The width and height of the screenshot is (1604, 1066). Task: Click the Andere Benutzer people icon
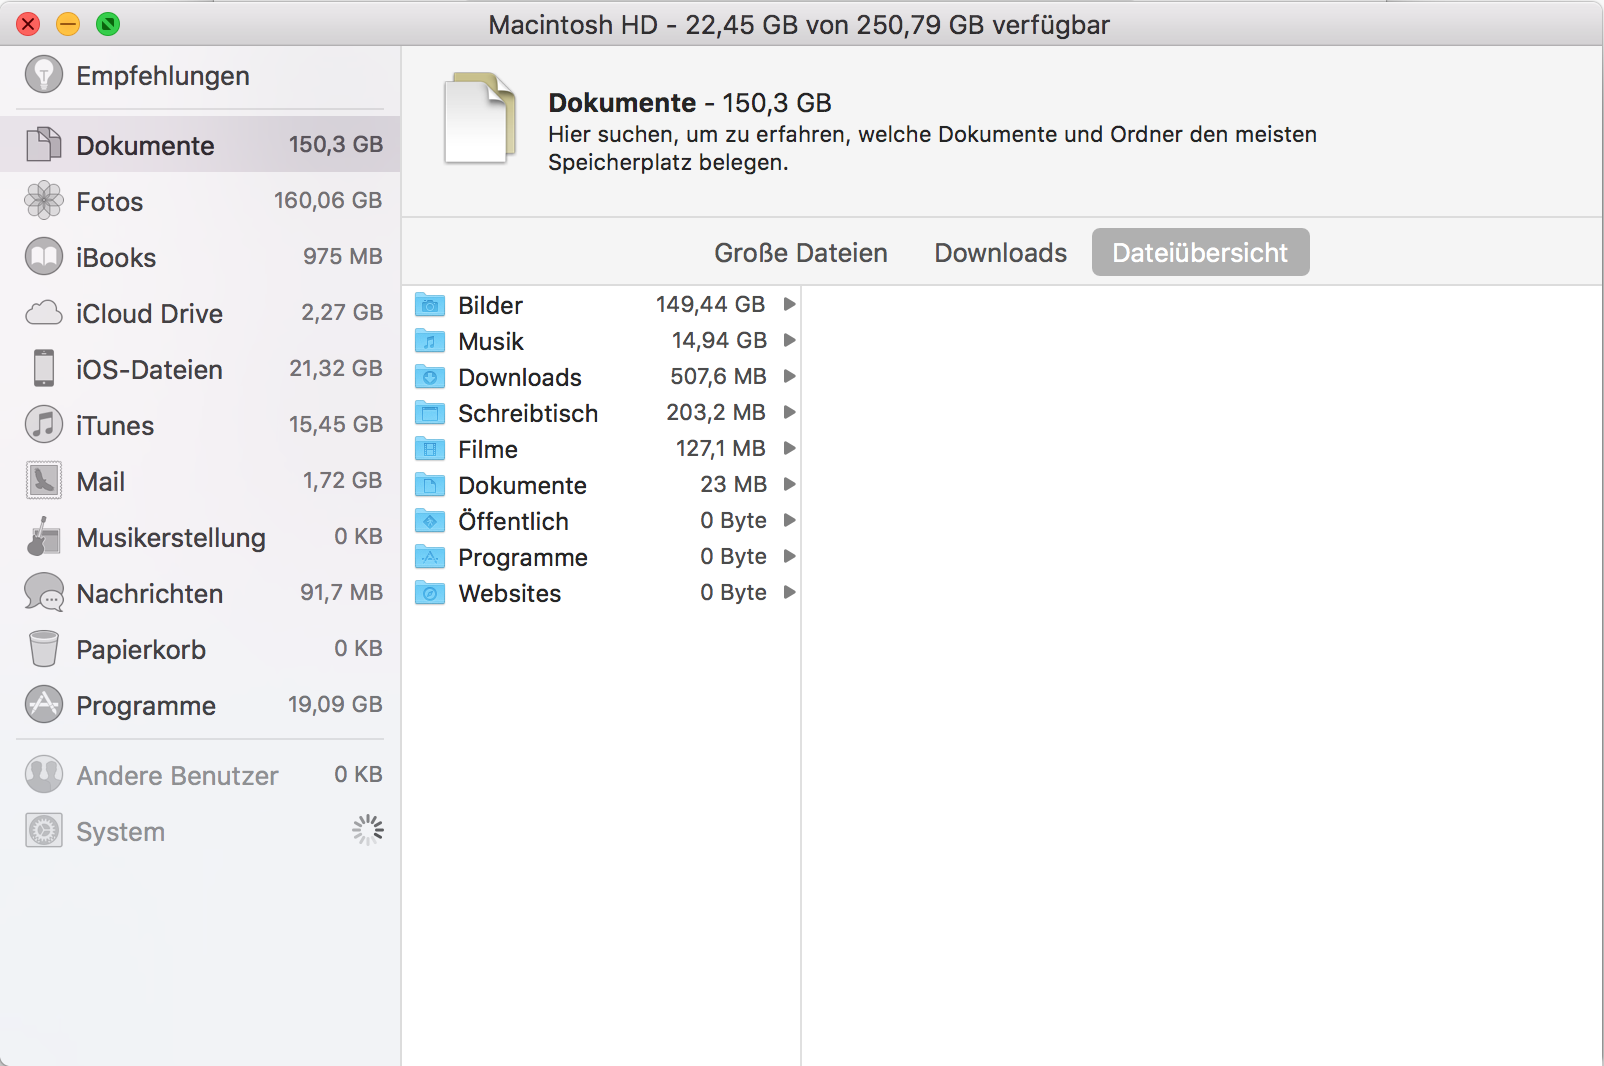click(44, 775)
